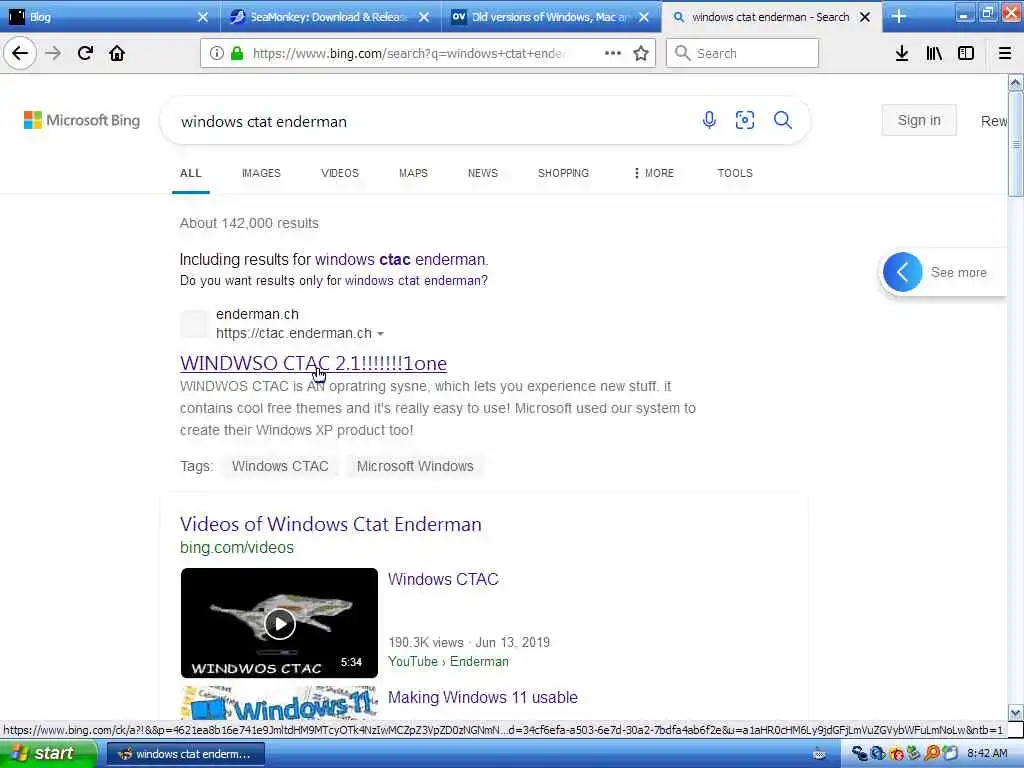Search by voice using the microphone icon

pos(709,120)
